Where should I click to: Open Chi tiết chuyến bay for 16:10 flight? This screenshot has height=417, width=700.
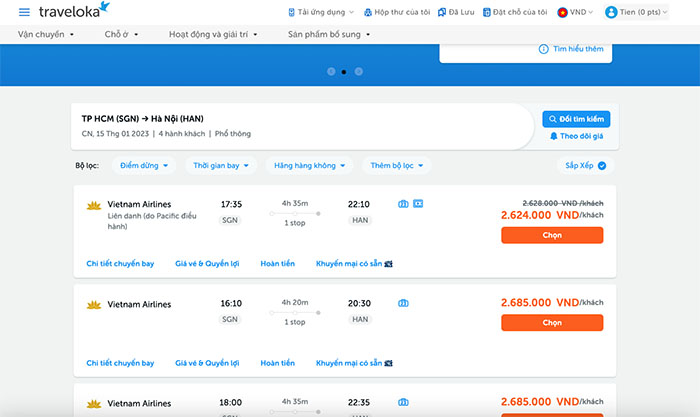tap(120, 363)
